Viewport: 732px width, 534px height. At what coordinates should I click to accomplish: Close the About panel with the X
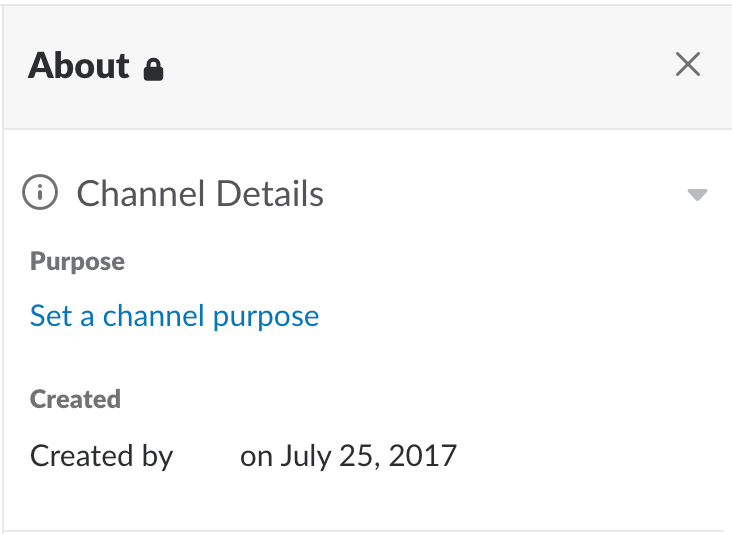coord(688,64)
